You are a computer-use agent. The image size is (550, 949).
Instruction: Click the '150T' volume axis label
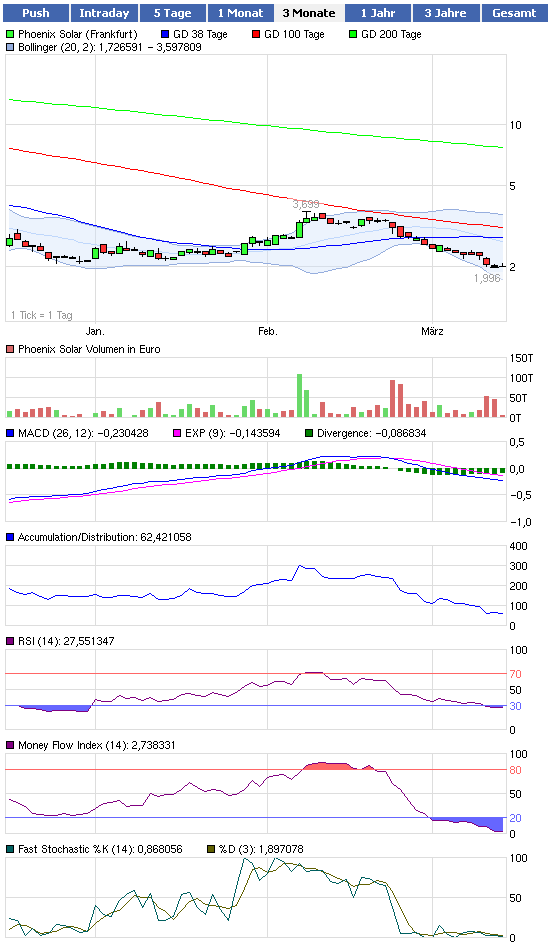522,358
